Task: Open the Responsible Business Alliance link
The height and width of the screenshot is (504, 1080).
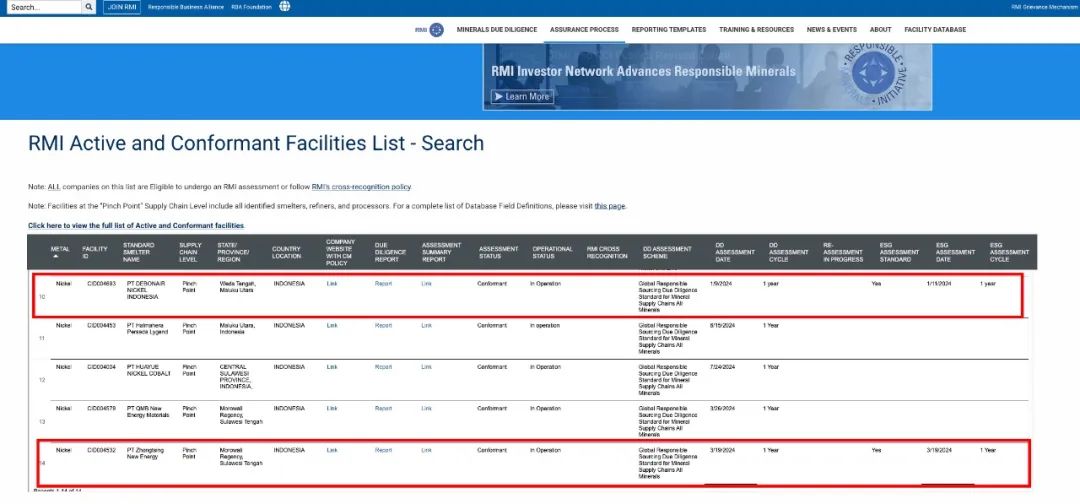Action: 186,7
